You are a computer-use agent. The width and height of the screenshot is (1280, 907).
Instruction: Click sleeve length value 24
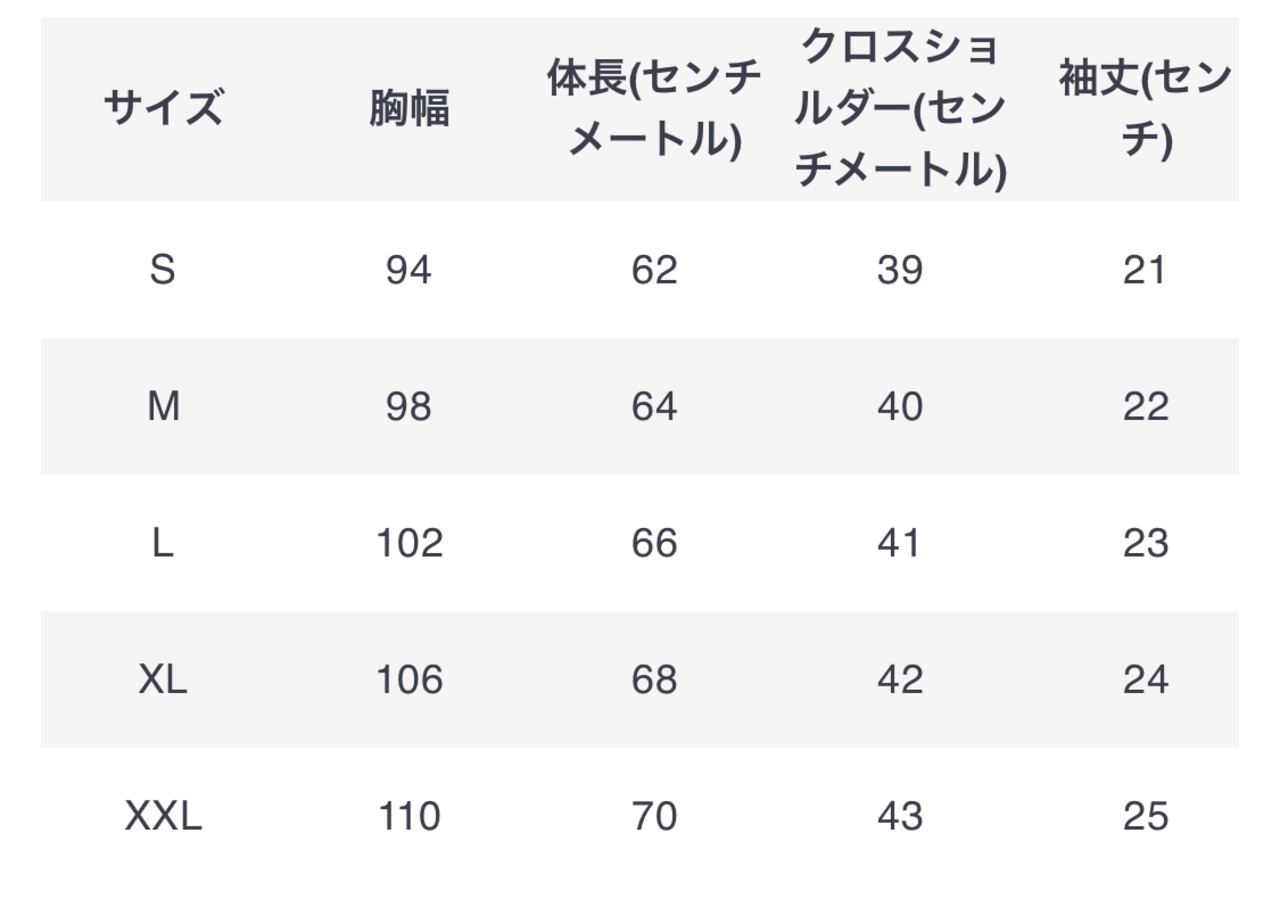click(x=1145, y=680)
